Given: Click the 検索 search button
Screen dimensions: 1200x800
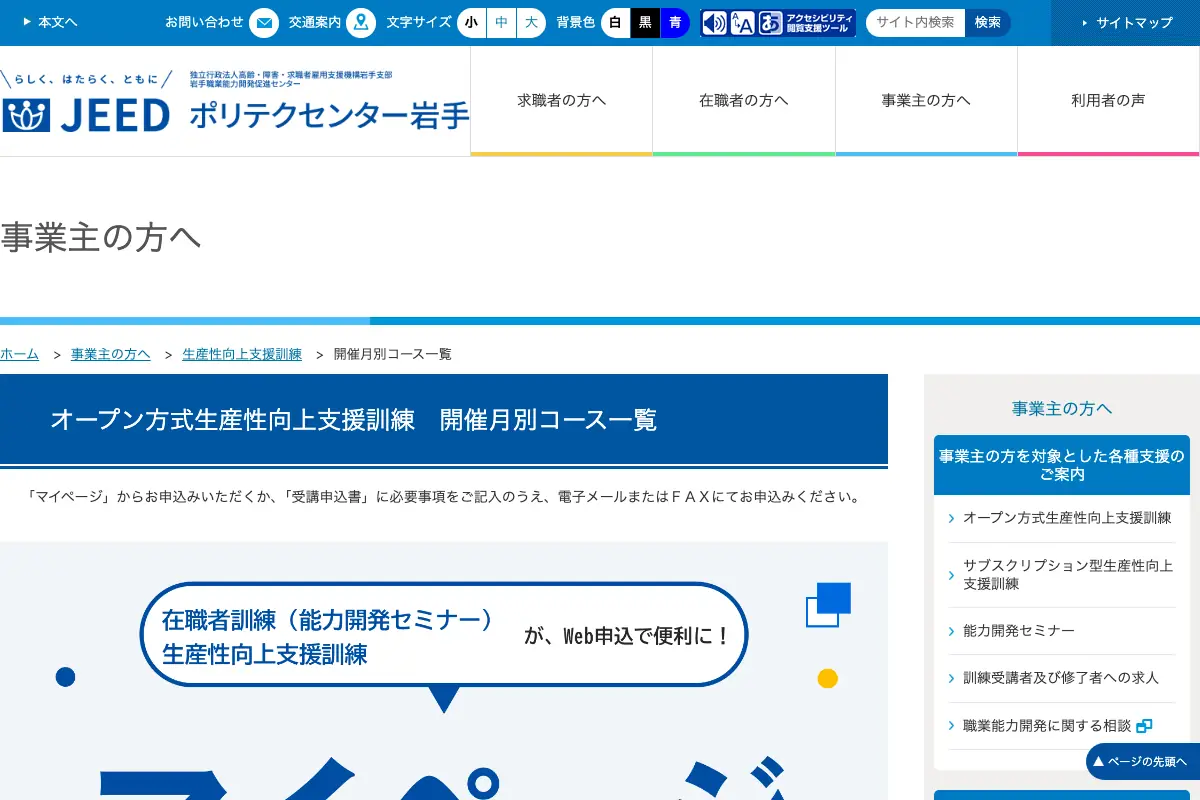Looking at the screenshot, I should [x=987, y=22].
